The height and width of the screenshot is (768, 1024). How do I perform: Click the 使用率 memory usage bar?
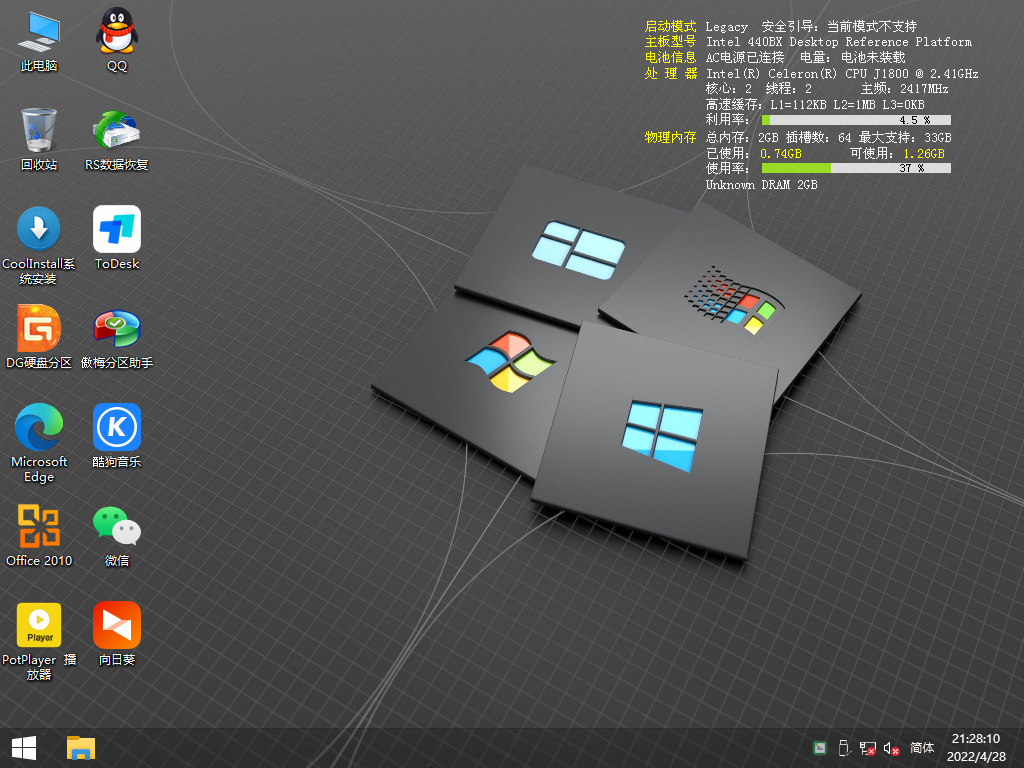[x=856, y=168]
